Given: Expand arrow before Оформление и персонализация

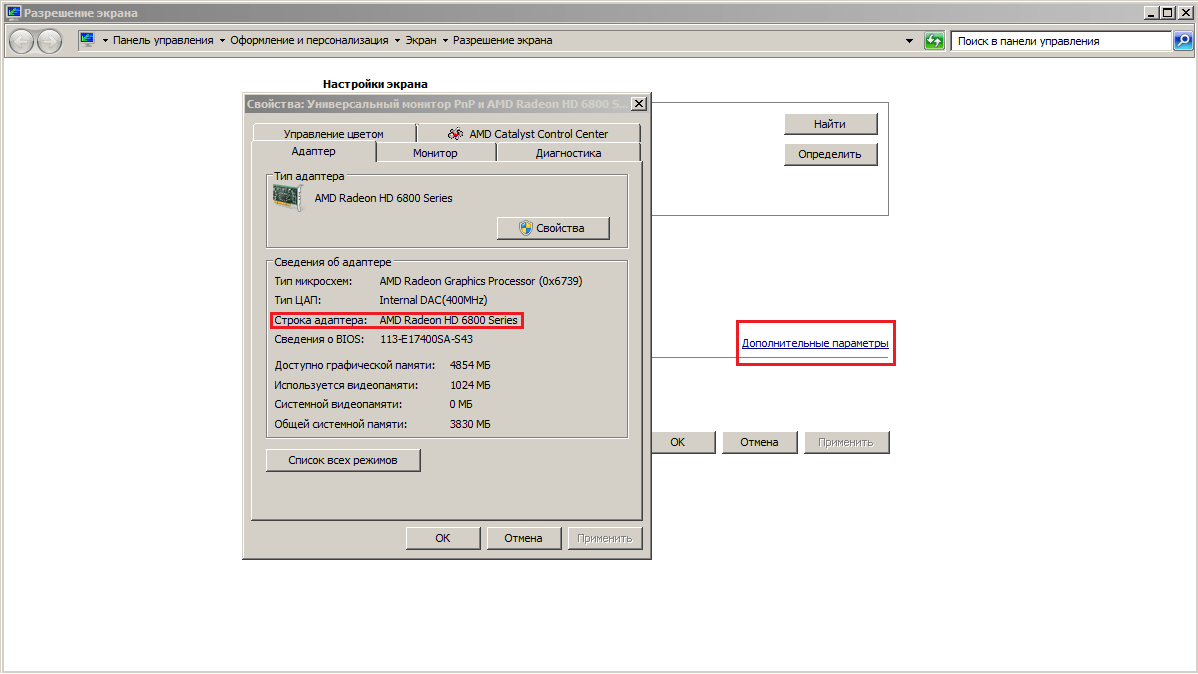Looking at the screenshot, I should pos(222,41).
